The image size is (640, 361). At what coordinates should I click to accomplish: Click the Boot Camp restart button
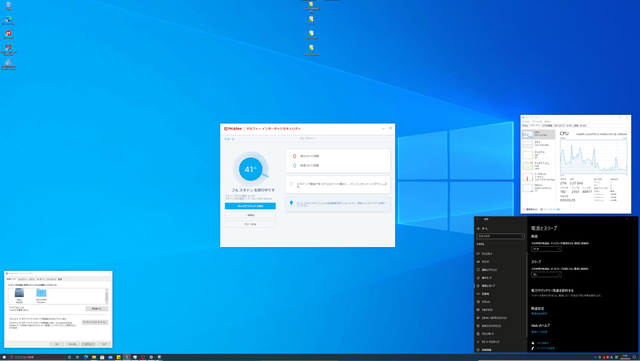(x=97, y=309)
